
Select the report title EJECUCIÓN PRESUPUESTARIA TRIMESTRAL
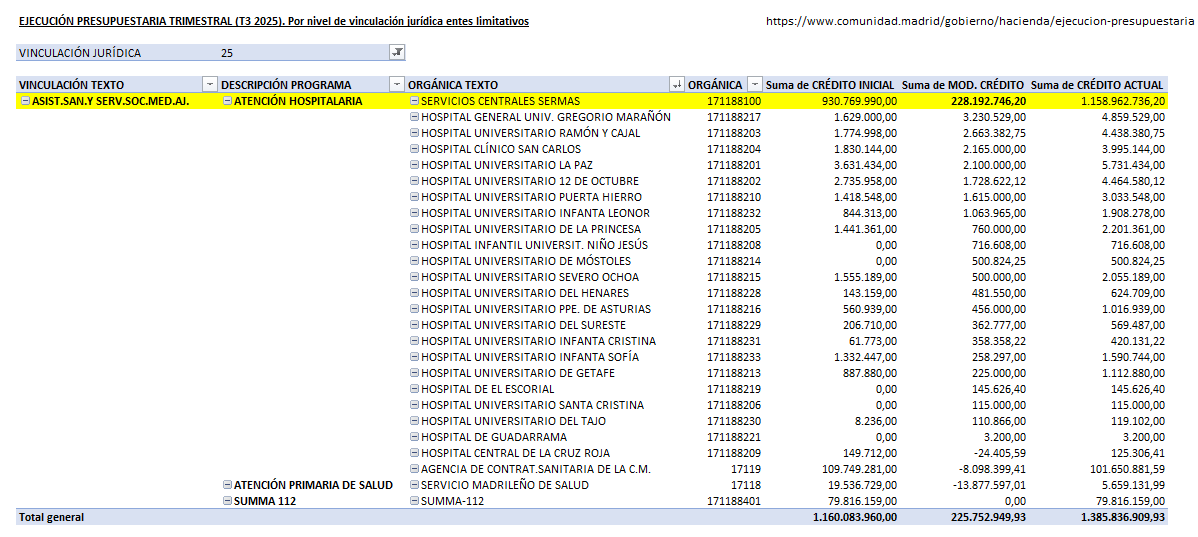tap(274, 21)
